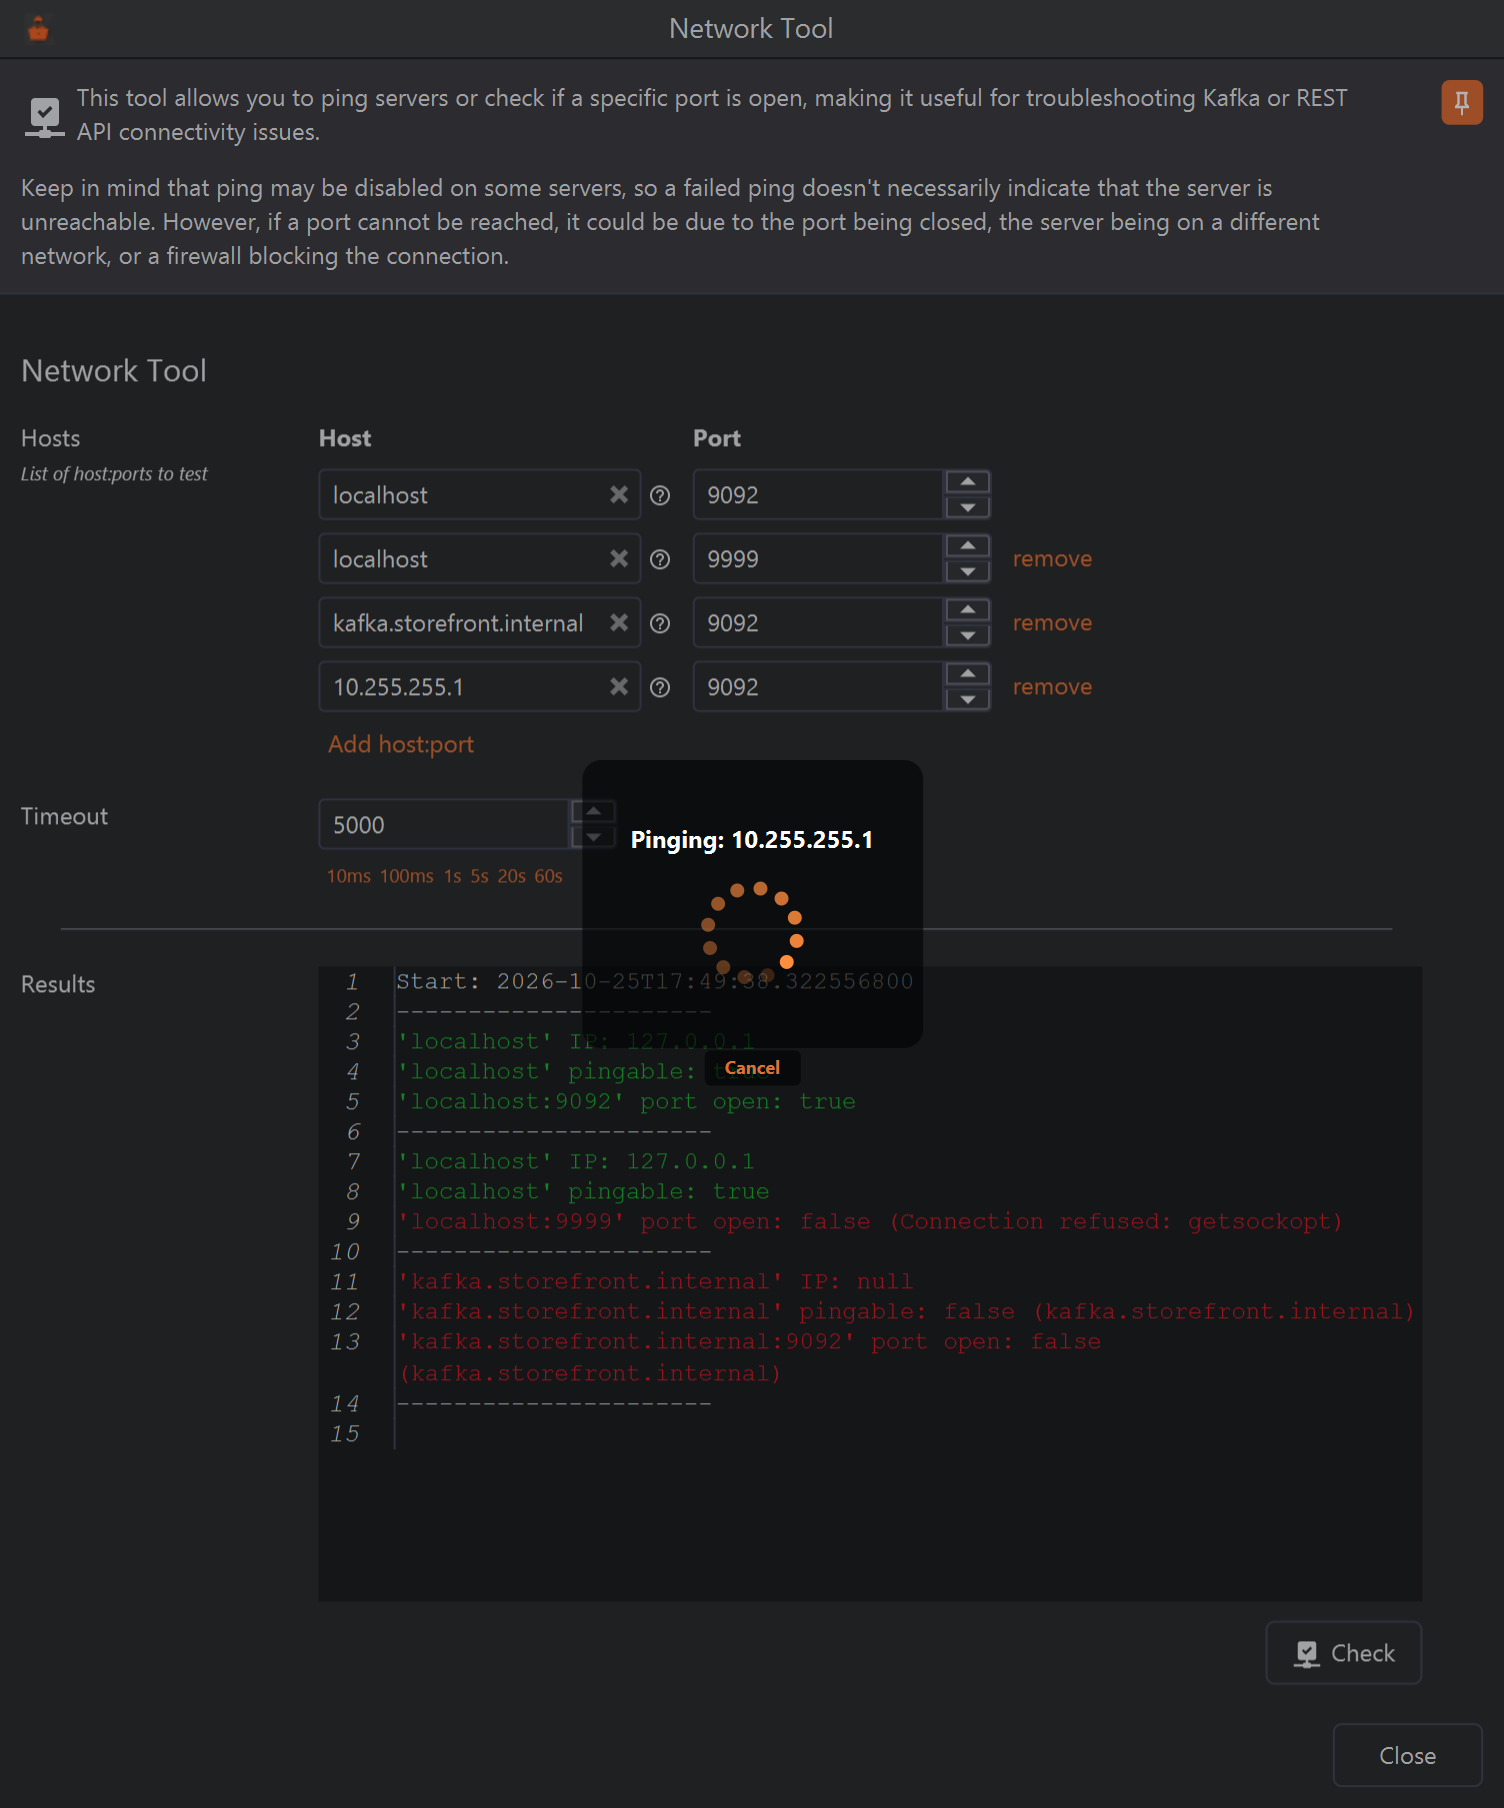
Task: Close the Network Tool dialog
Action: click(x=1407, y=1755)
